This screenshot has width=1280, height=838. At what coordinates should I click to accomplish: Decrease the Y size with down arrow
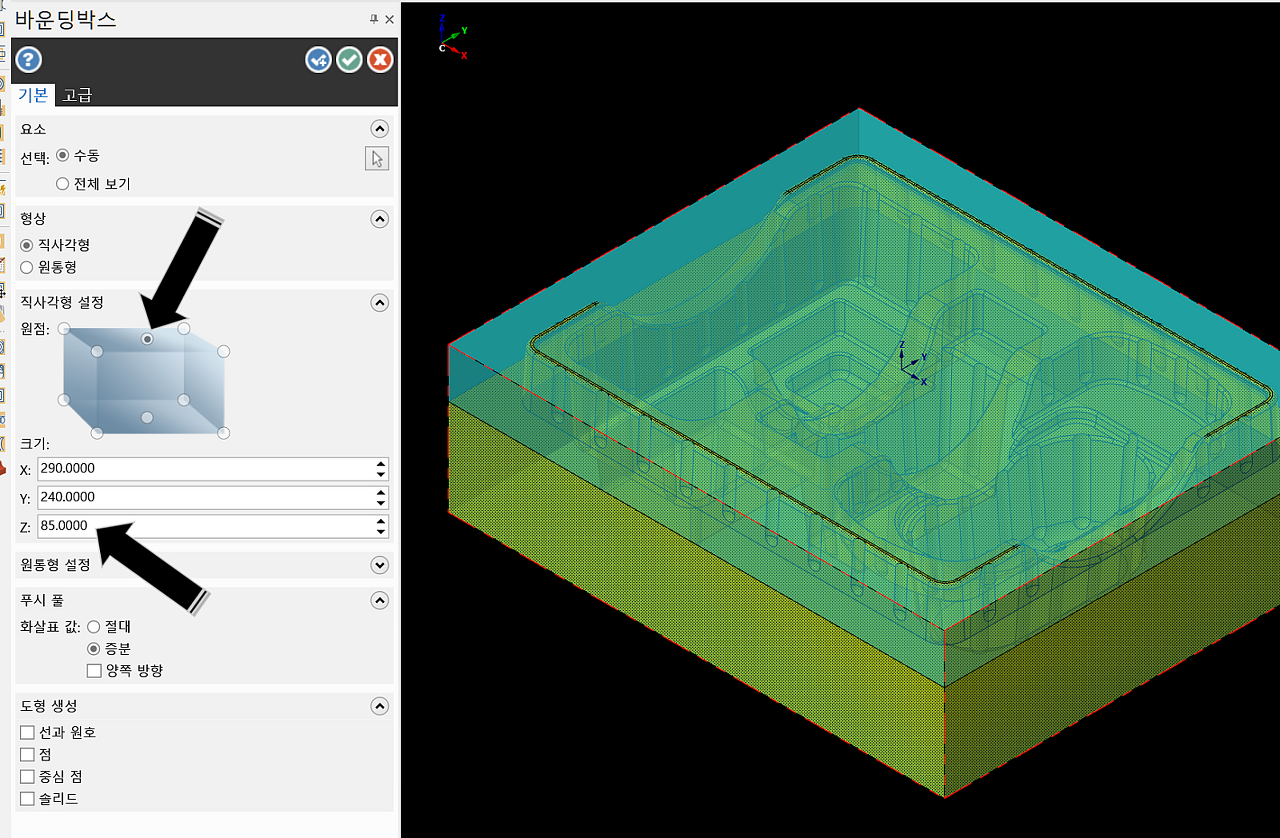381,503
